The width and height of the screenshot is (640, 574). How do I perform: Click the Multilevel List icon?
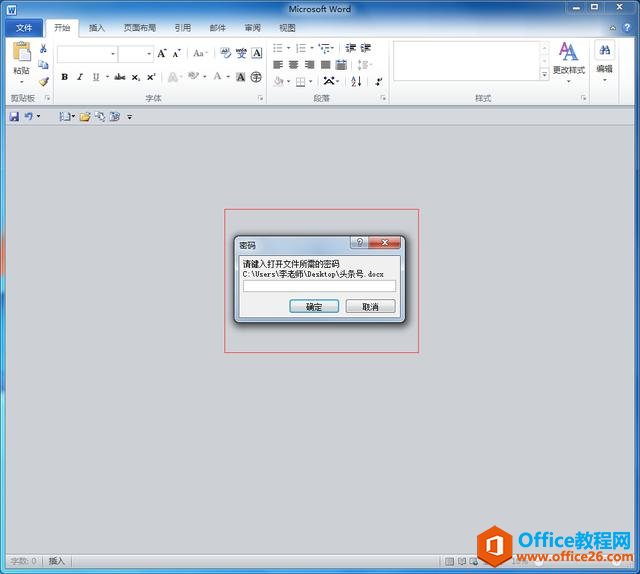324,48
